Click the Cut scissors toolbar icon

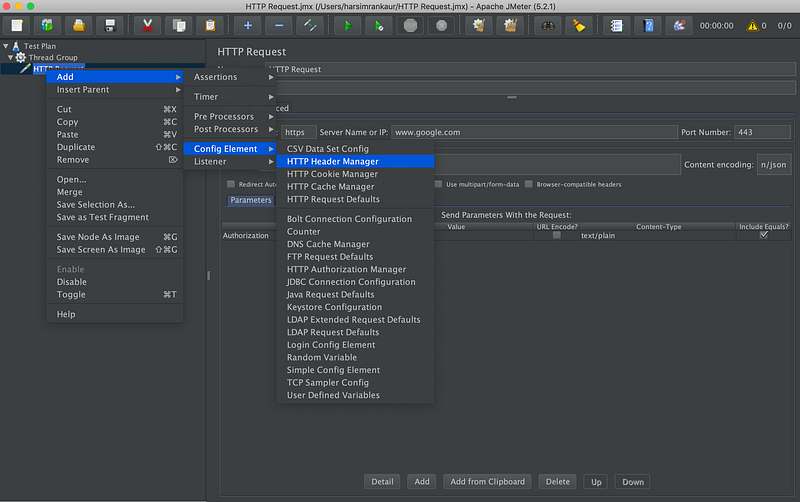point(148,25)
